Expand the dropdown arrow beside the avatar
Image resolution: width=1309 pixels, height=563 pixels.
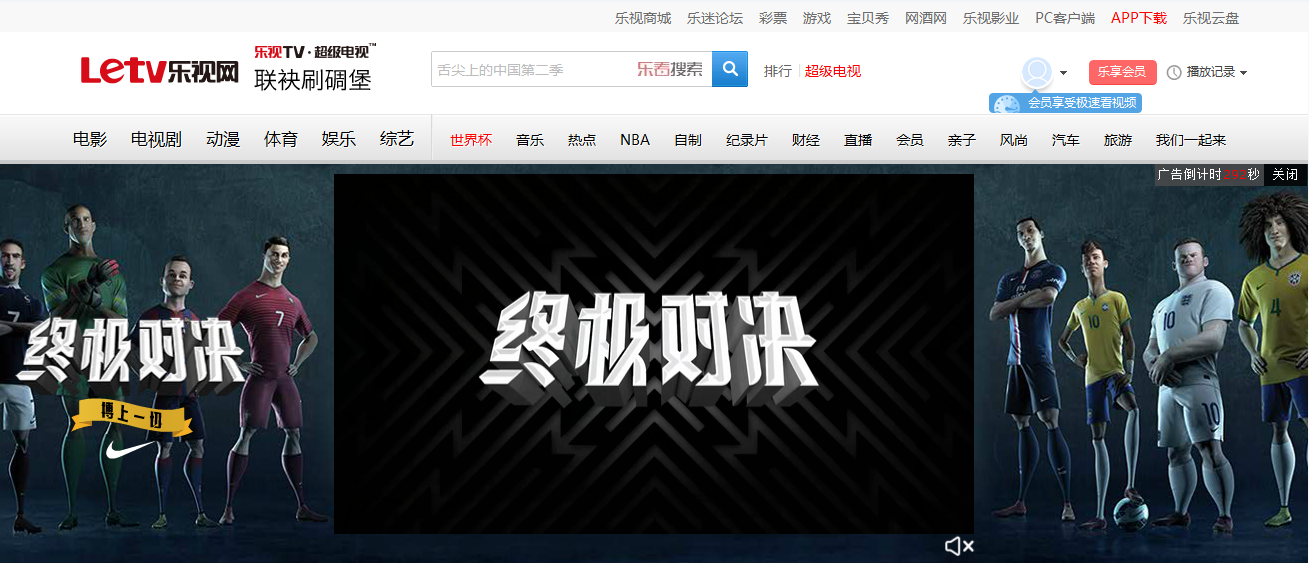click(1063, 73)
